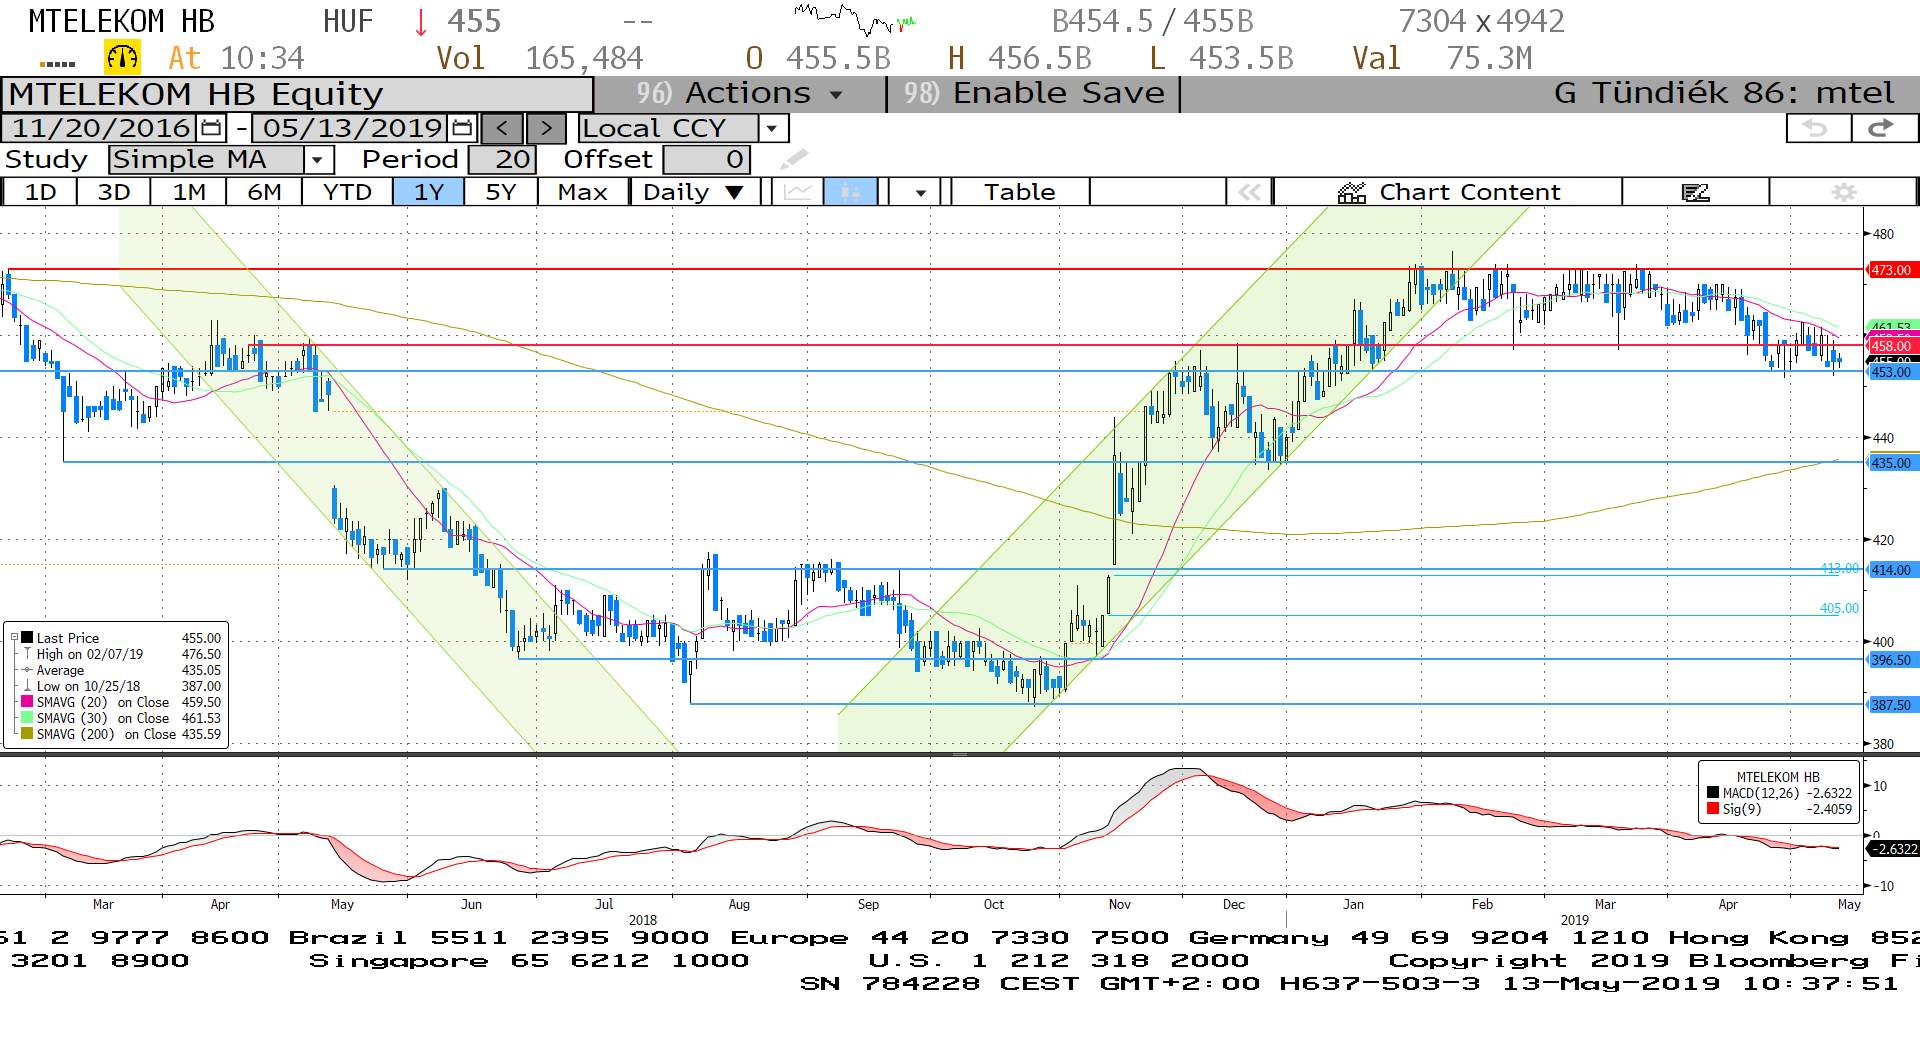This screenshot has height=1039, width=1920.
Task: Click the yellow gauge icon beside the ticker
Action: click(122, 58)
